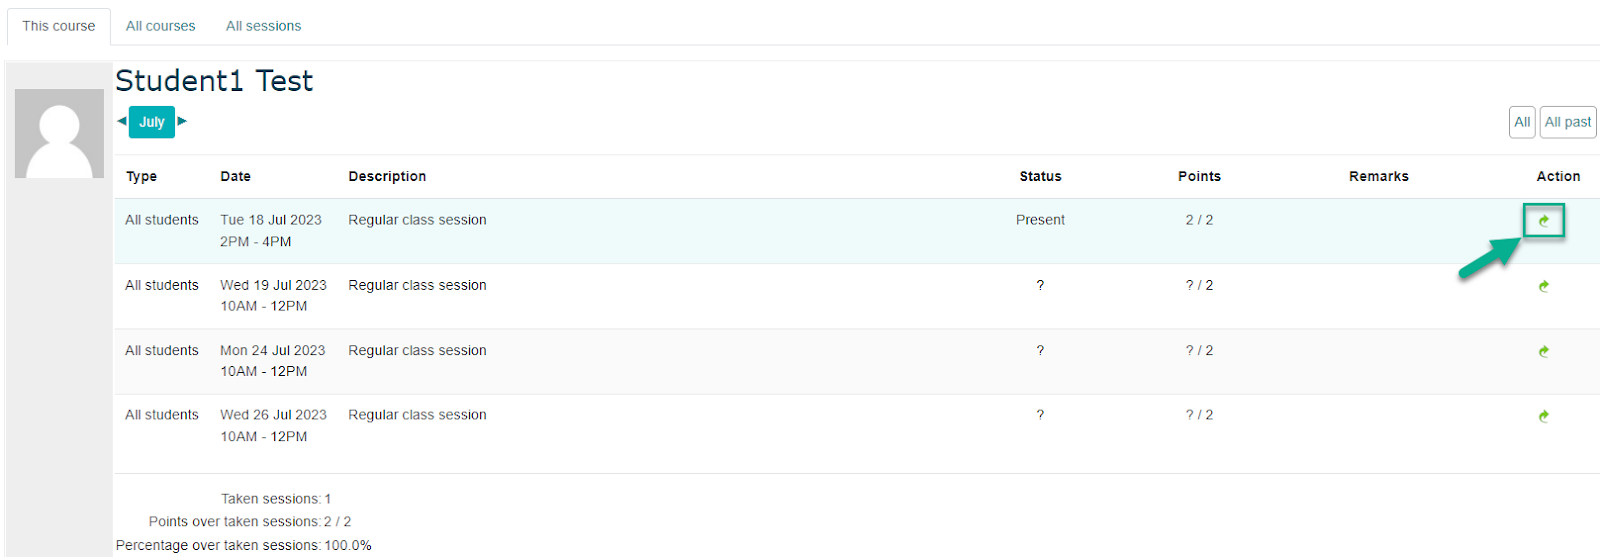Select the July month button

coord(152,122)
